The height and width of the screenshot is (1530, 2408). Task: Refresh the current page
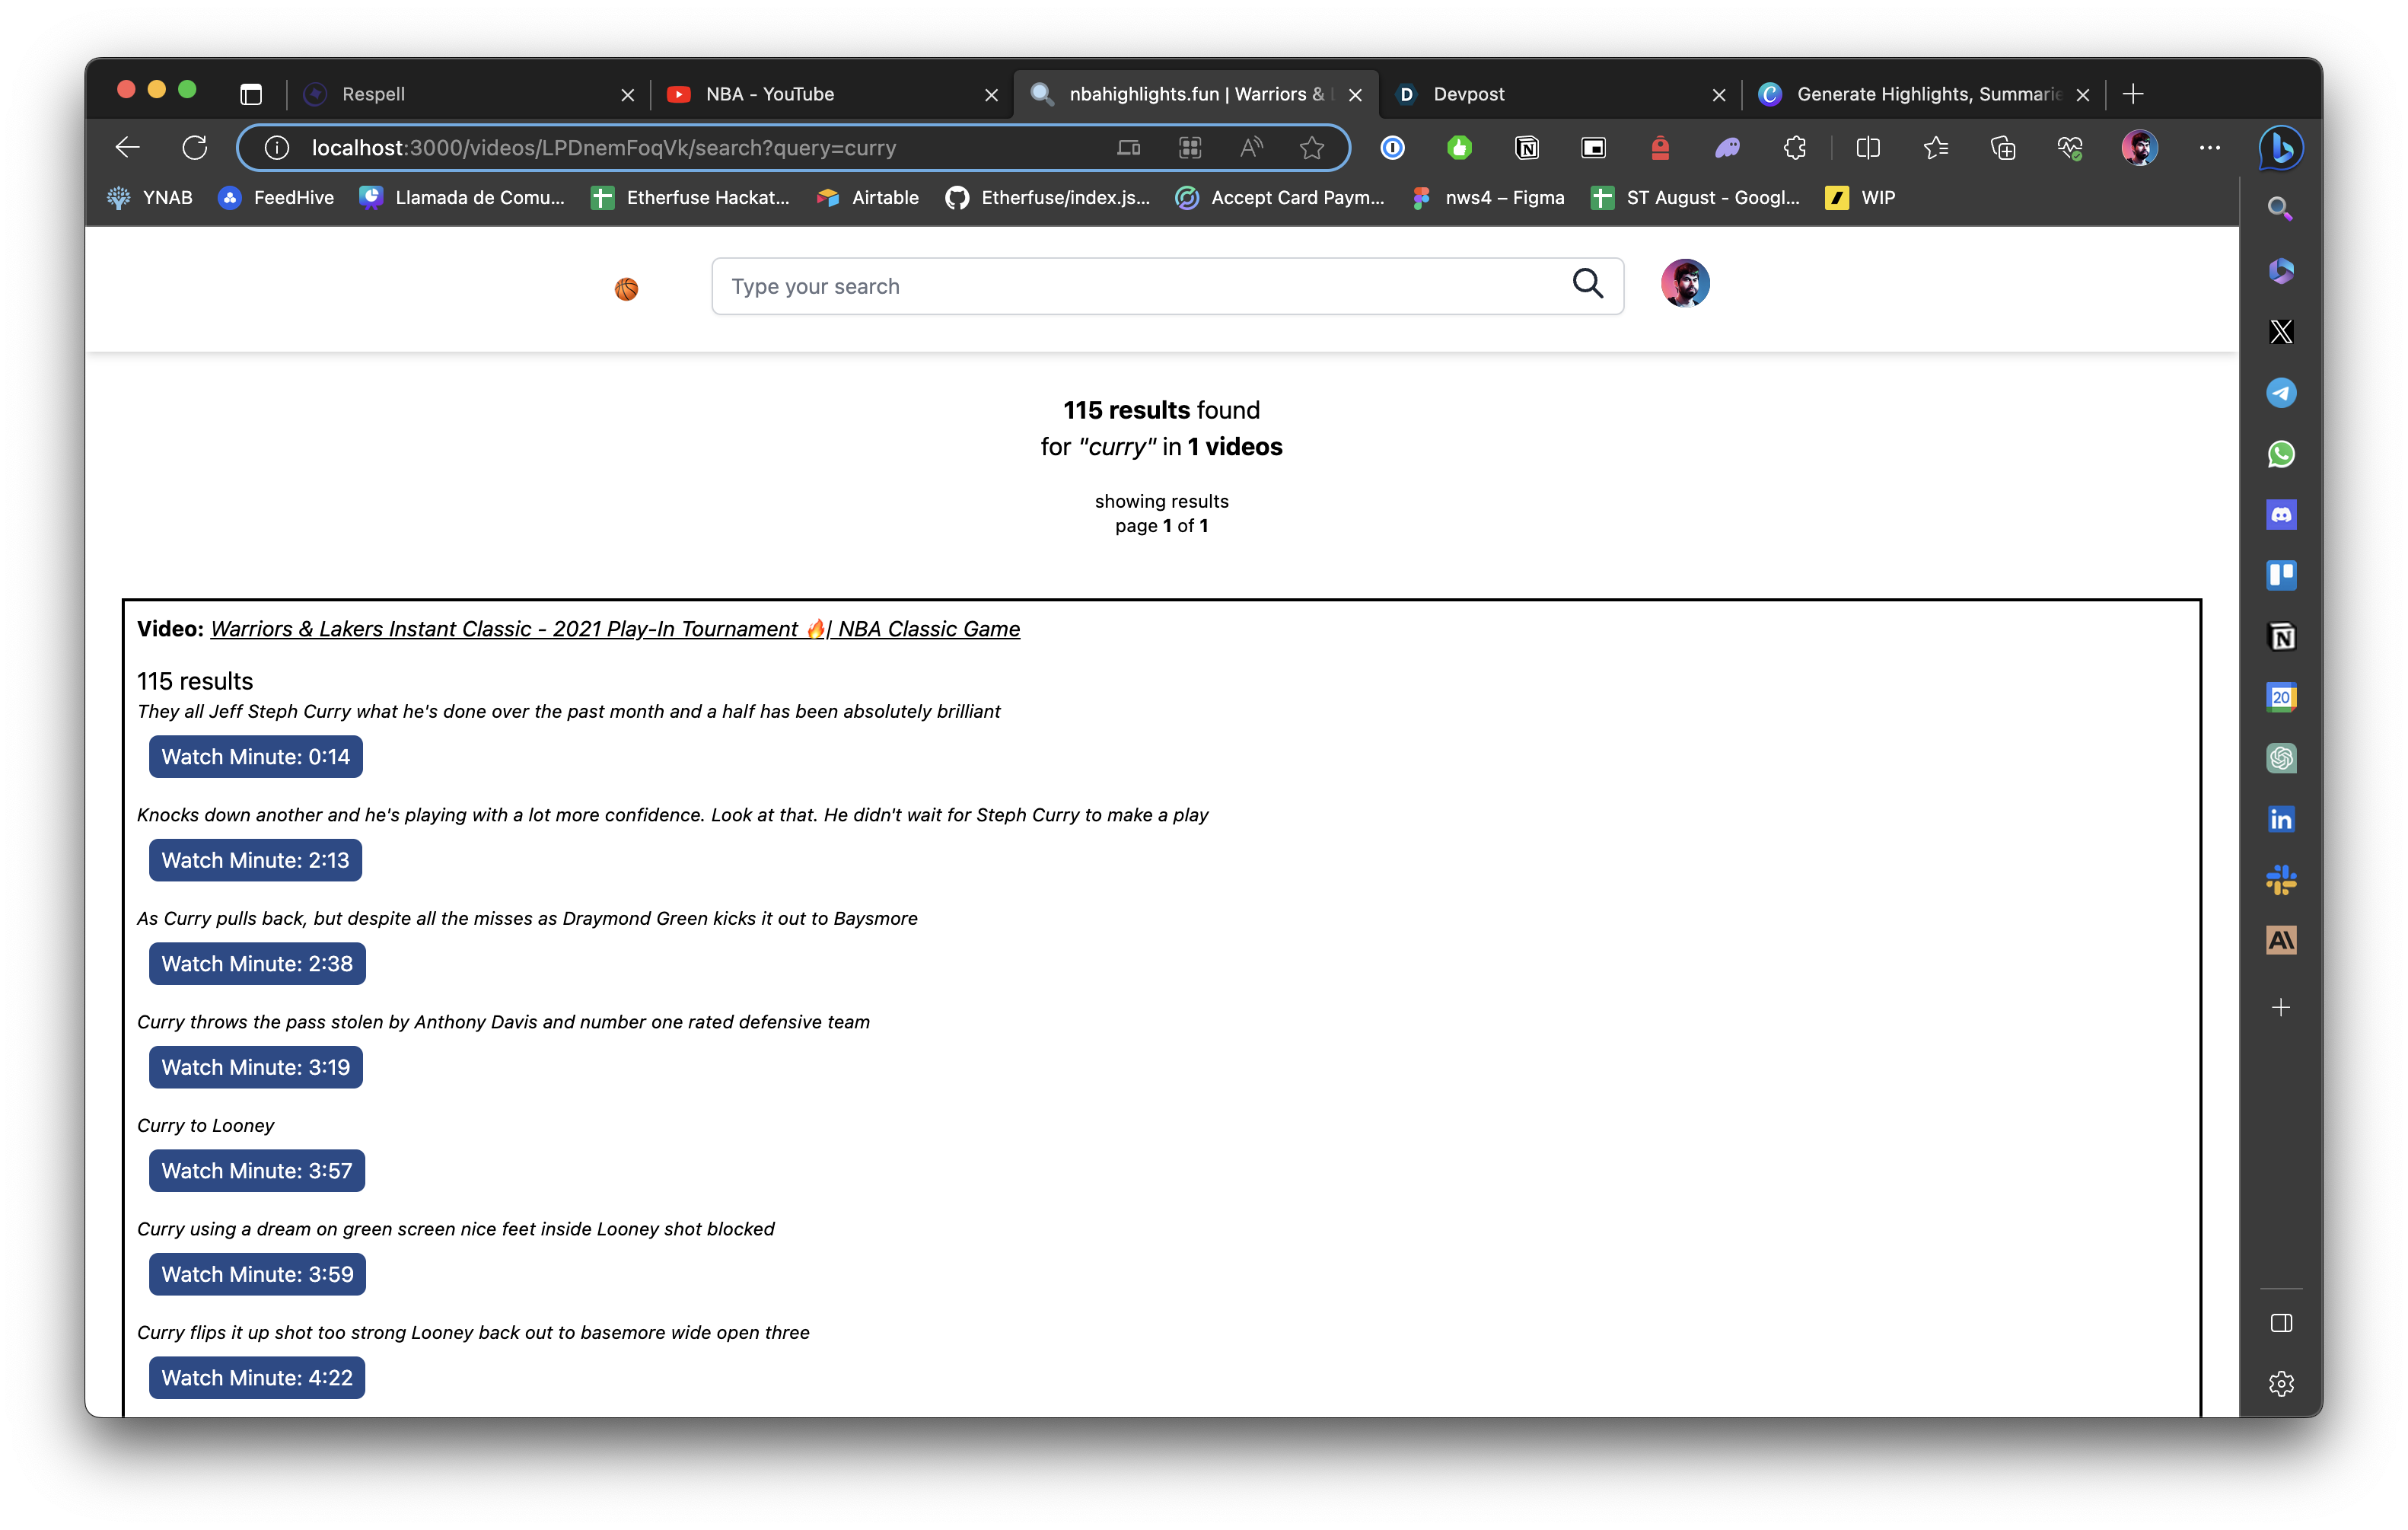pyautogui.click(x=195, y=148)
